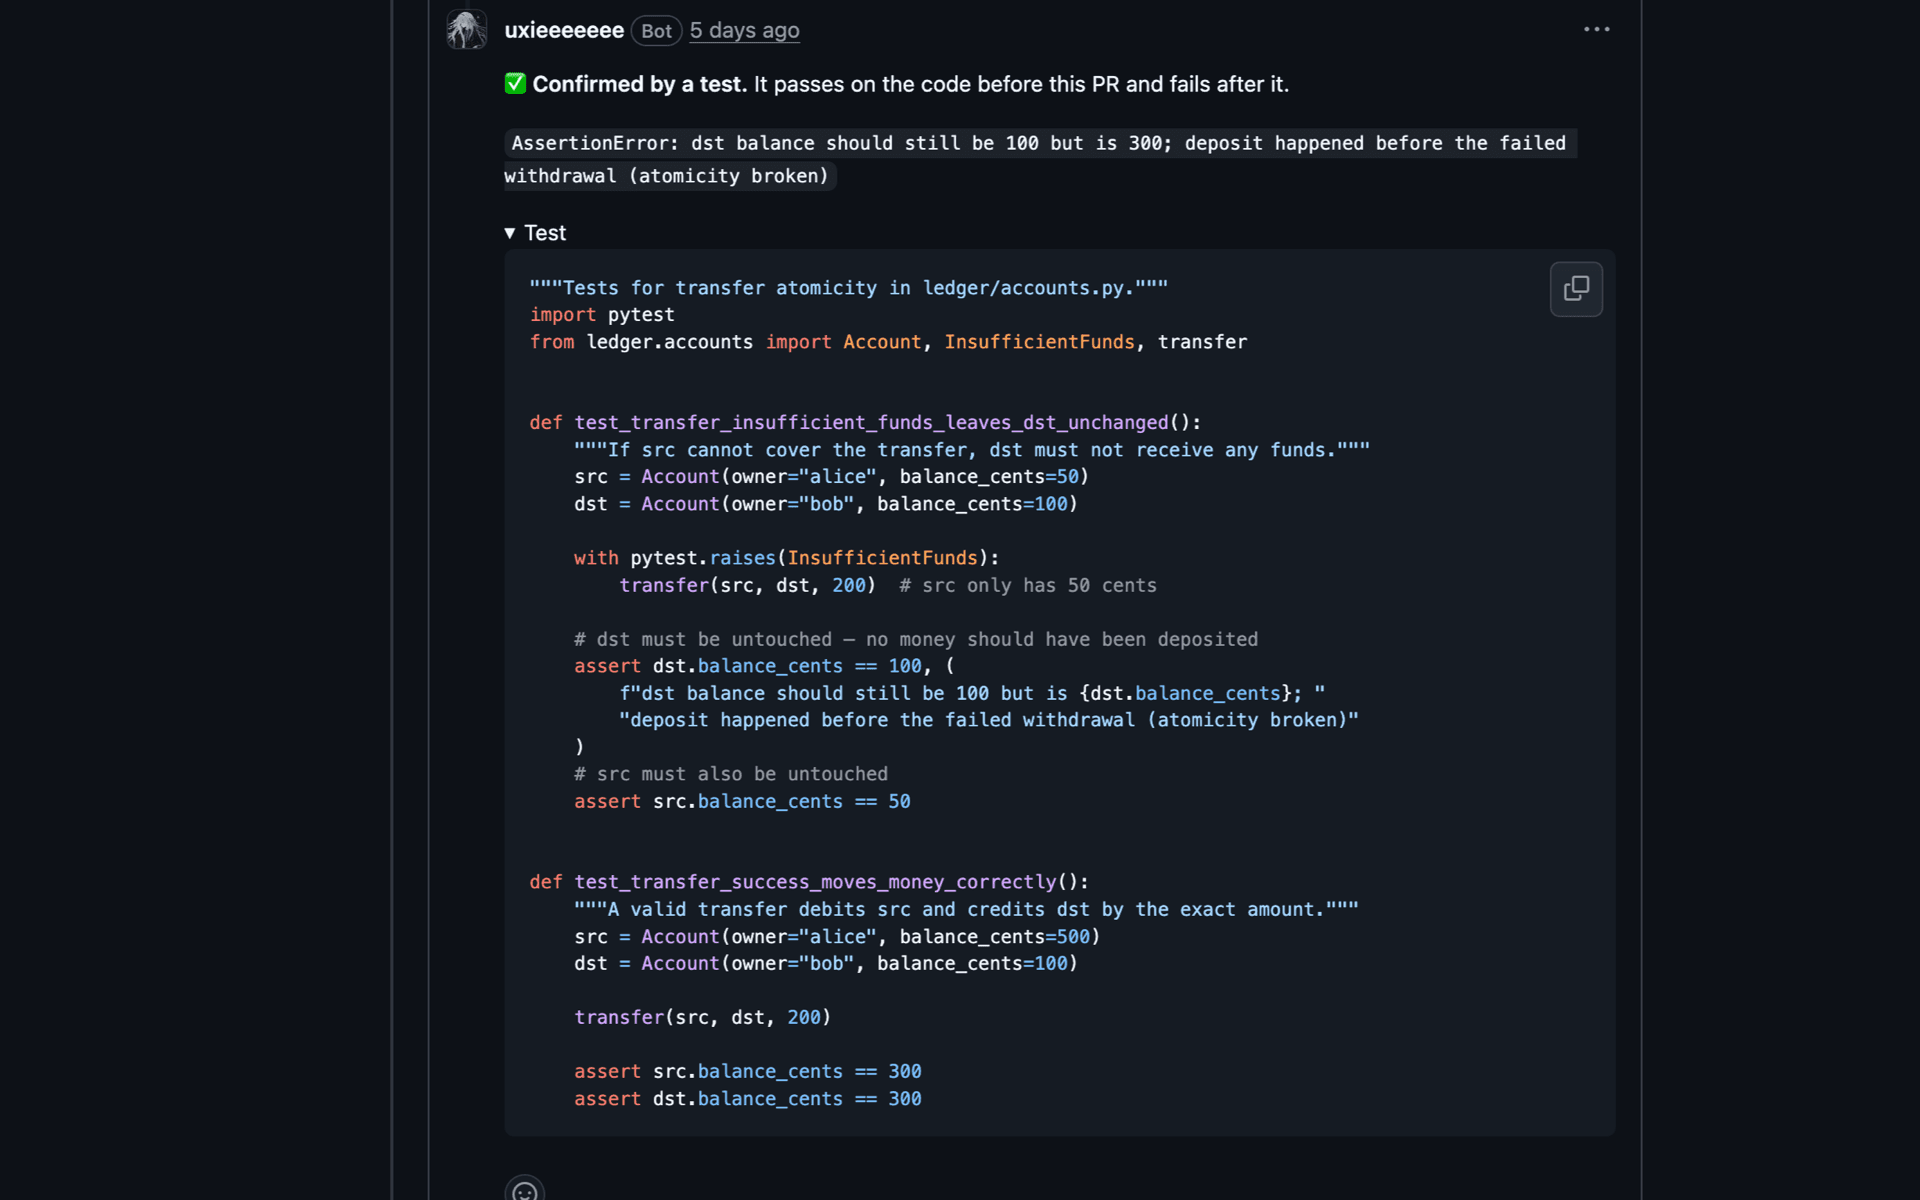The image size is (1920, 1200).
Task: Click the 'If src cannot cover the transfer' docstring
Action: click(x=972, y=450)
